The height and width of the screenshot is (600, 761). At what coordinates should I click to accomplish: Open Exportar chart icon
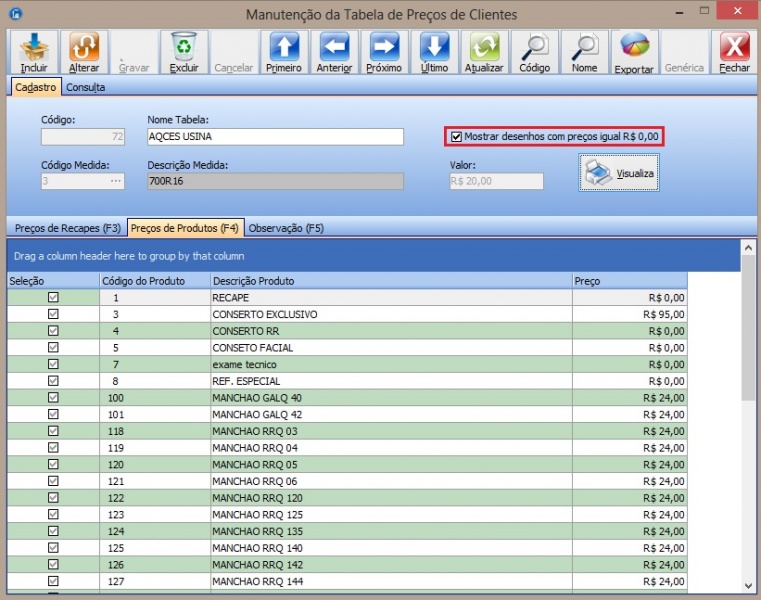[x=634, y=51]
